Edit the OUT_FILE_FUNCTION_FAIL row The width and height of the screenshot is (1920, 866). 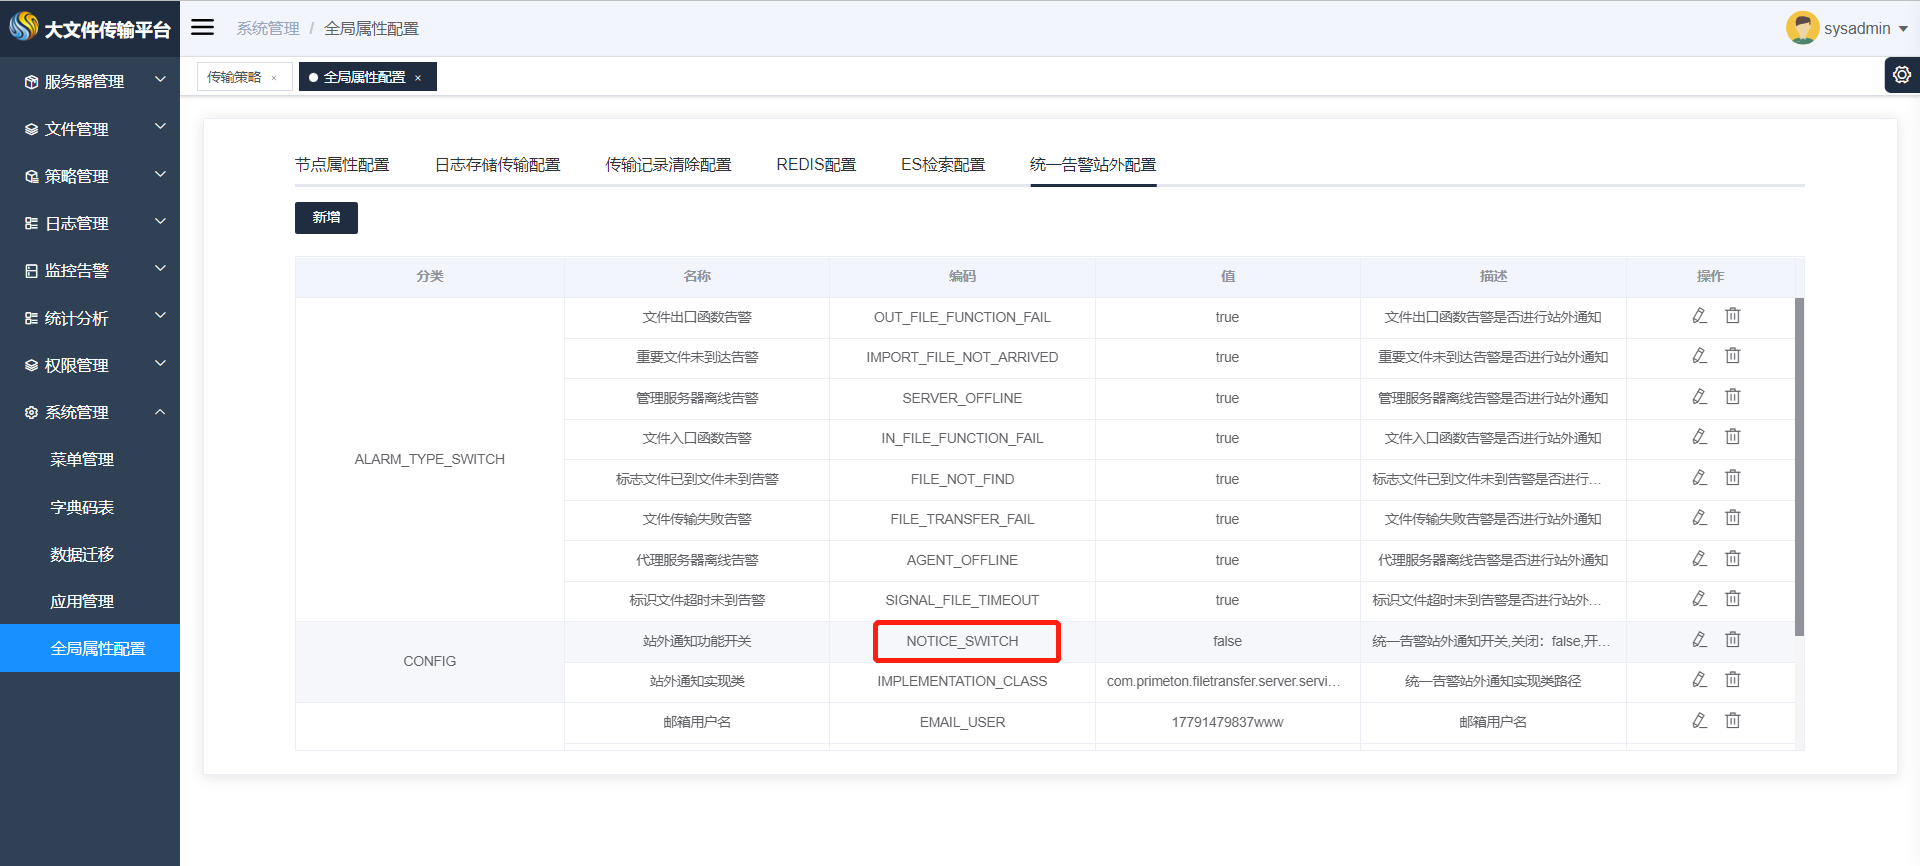coord(1699,316)
